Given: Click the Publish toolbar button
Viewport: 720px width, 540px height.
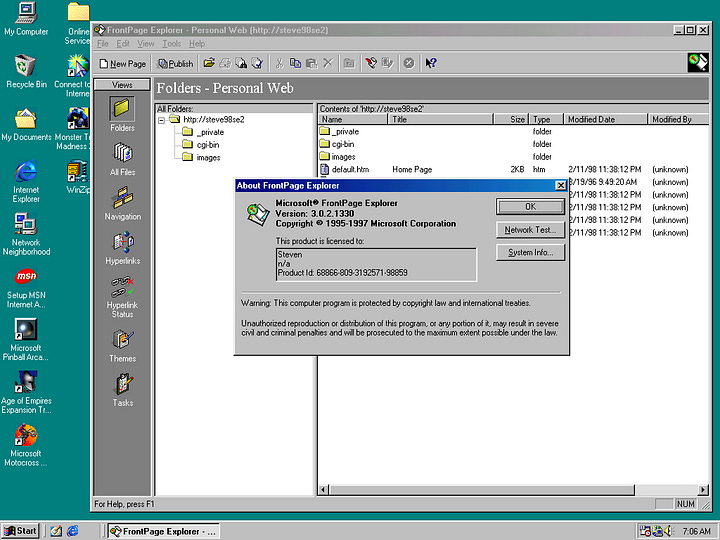Looking at the screenshot, I should pyautogui.click(x=175, y=63).
